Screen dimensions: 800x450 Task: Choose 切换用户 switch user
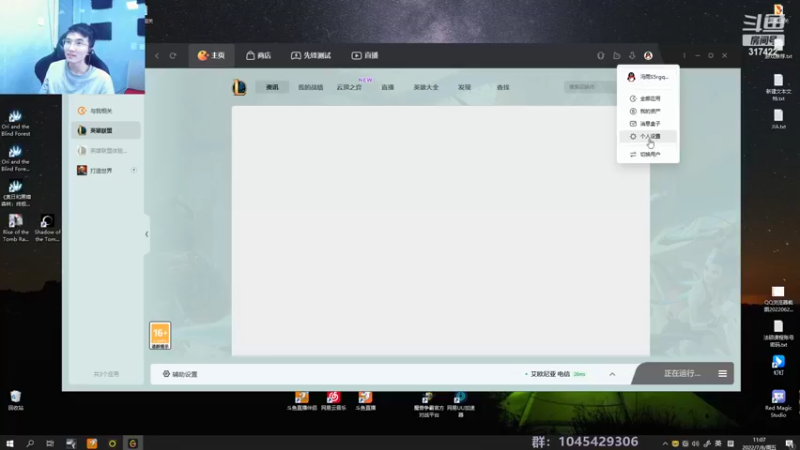click(648, 154)
